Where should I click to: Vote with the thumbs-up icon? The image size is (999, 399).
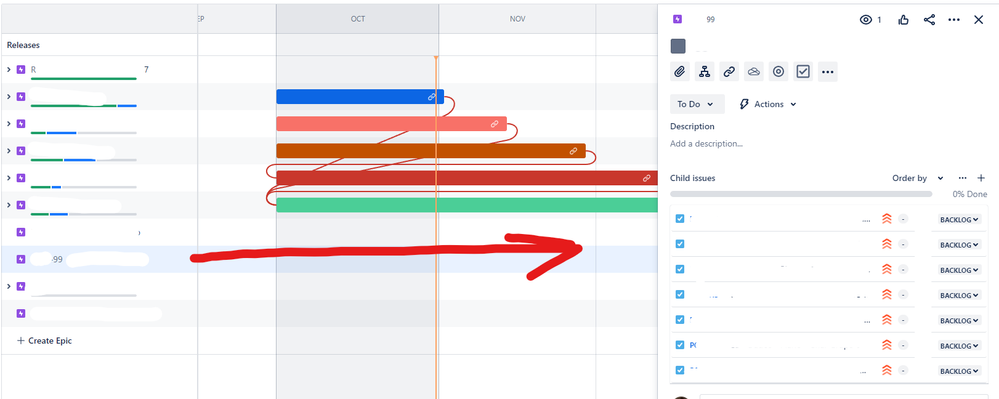pyautogui.click(x=903, y=20)
